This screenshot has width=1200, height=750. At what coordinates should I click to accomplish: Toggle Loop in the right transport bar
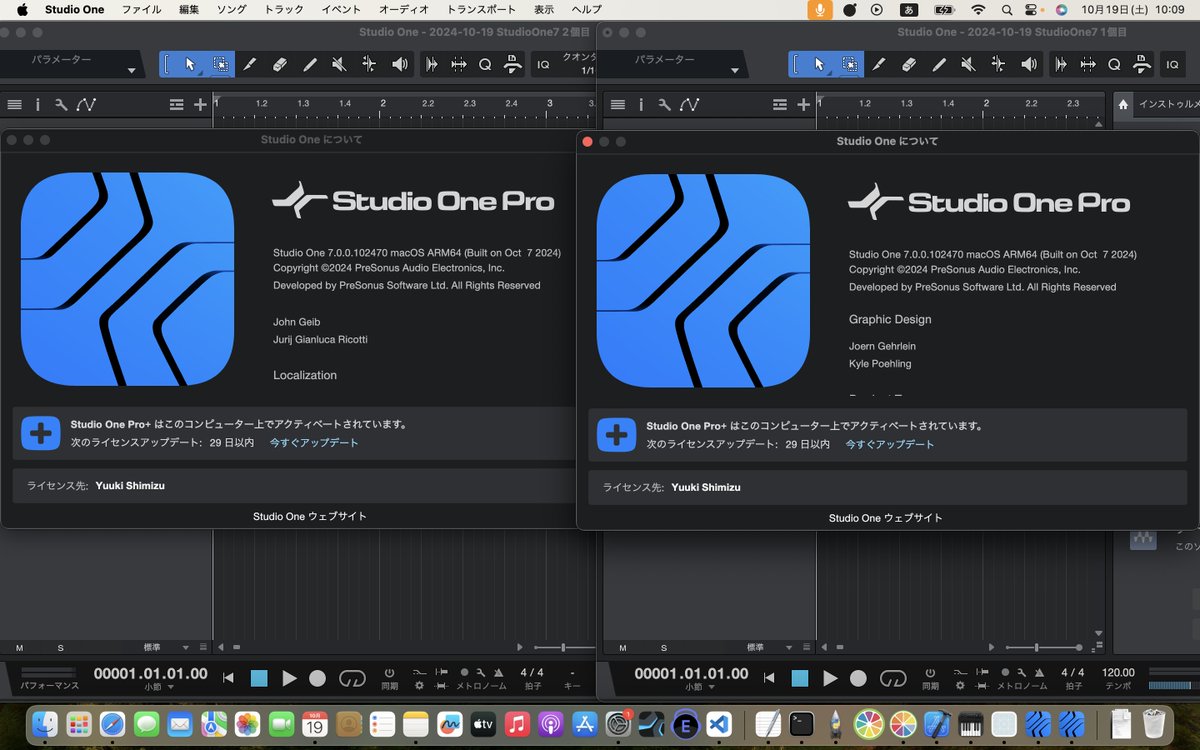point(893,678)
